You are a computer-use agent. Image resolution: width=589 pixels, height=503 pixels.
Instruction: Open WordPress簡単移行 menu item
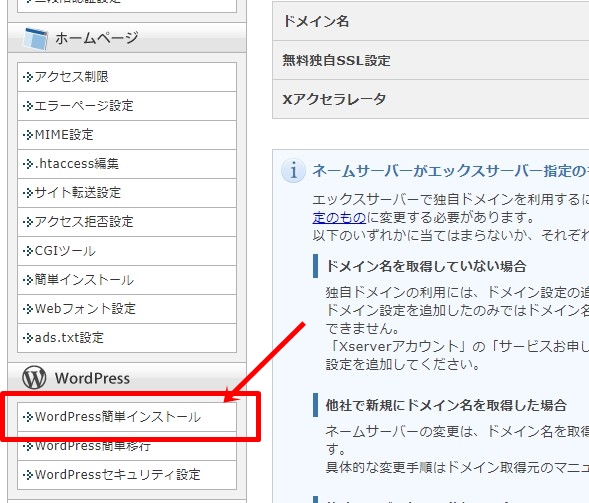click(127, 446)
